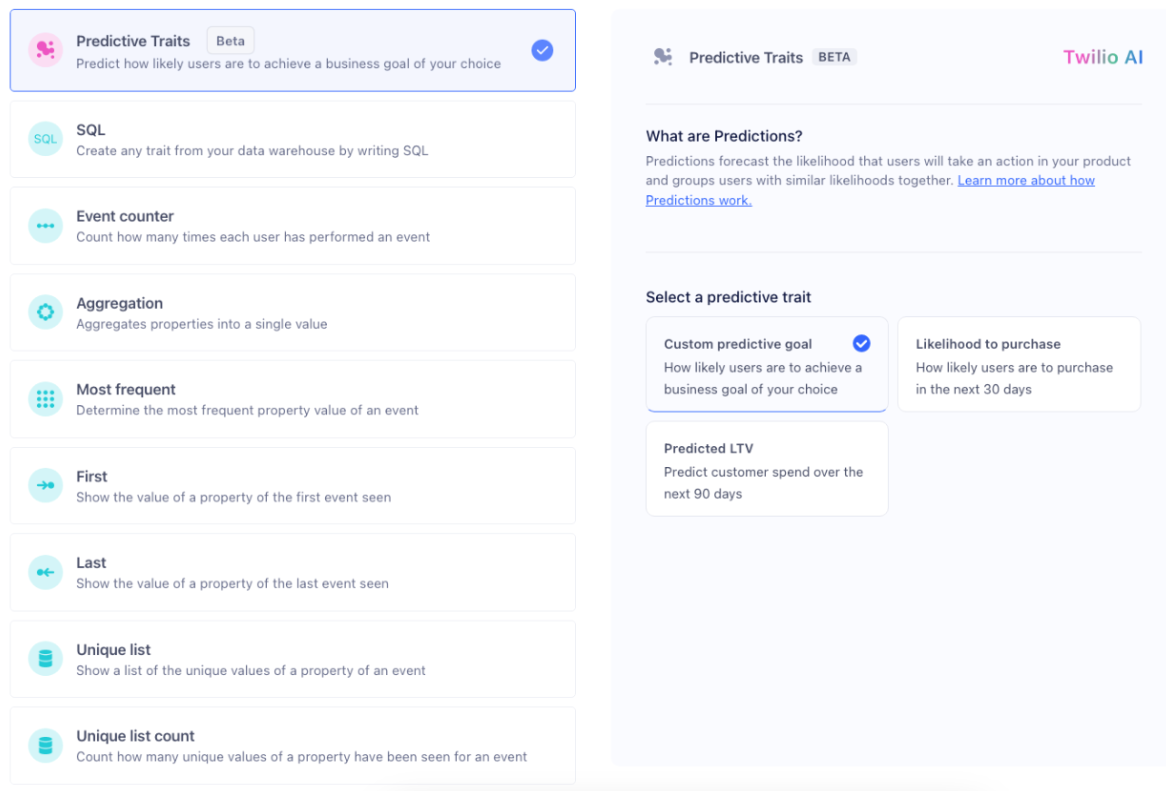This screenshot has width=1166, height=791.
Task: Click the Beta badge beside Predictive Traits
Action: click(230, 41)
